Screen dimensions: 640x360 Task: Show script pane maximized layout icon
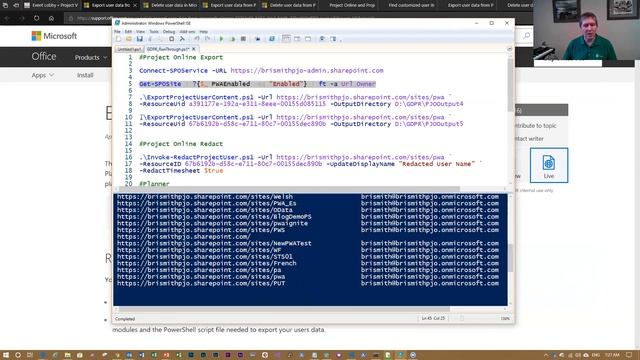click(x=308, y=39)
